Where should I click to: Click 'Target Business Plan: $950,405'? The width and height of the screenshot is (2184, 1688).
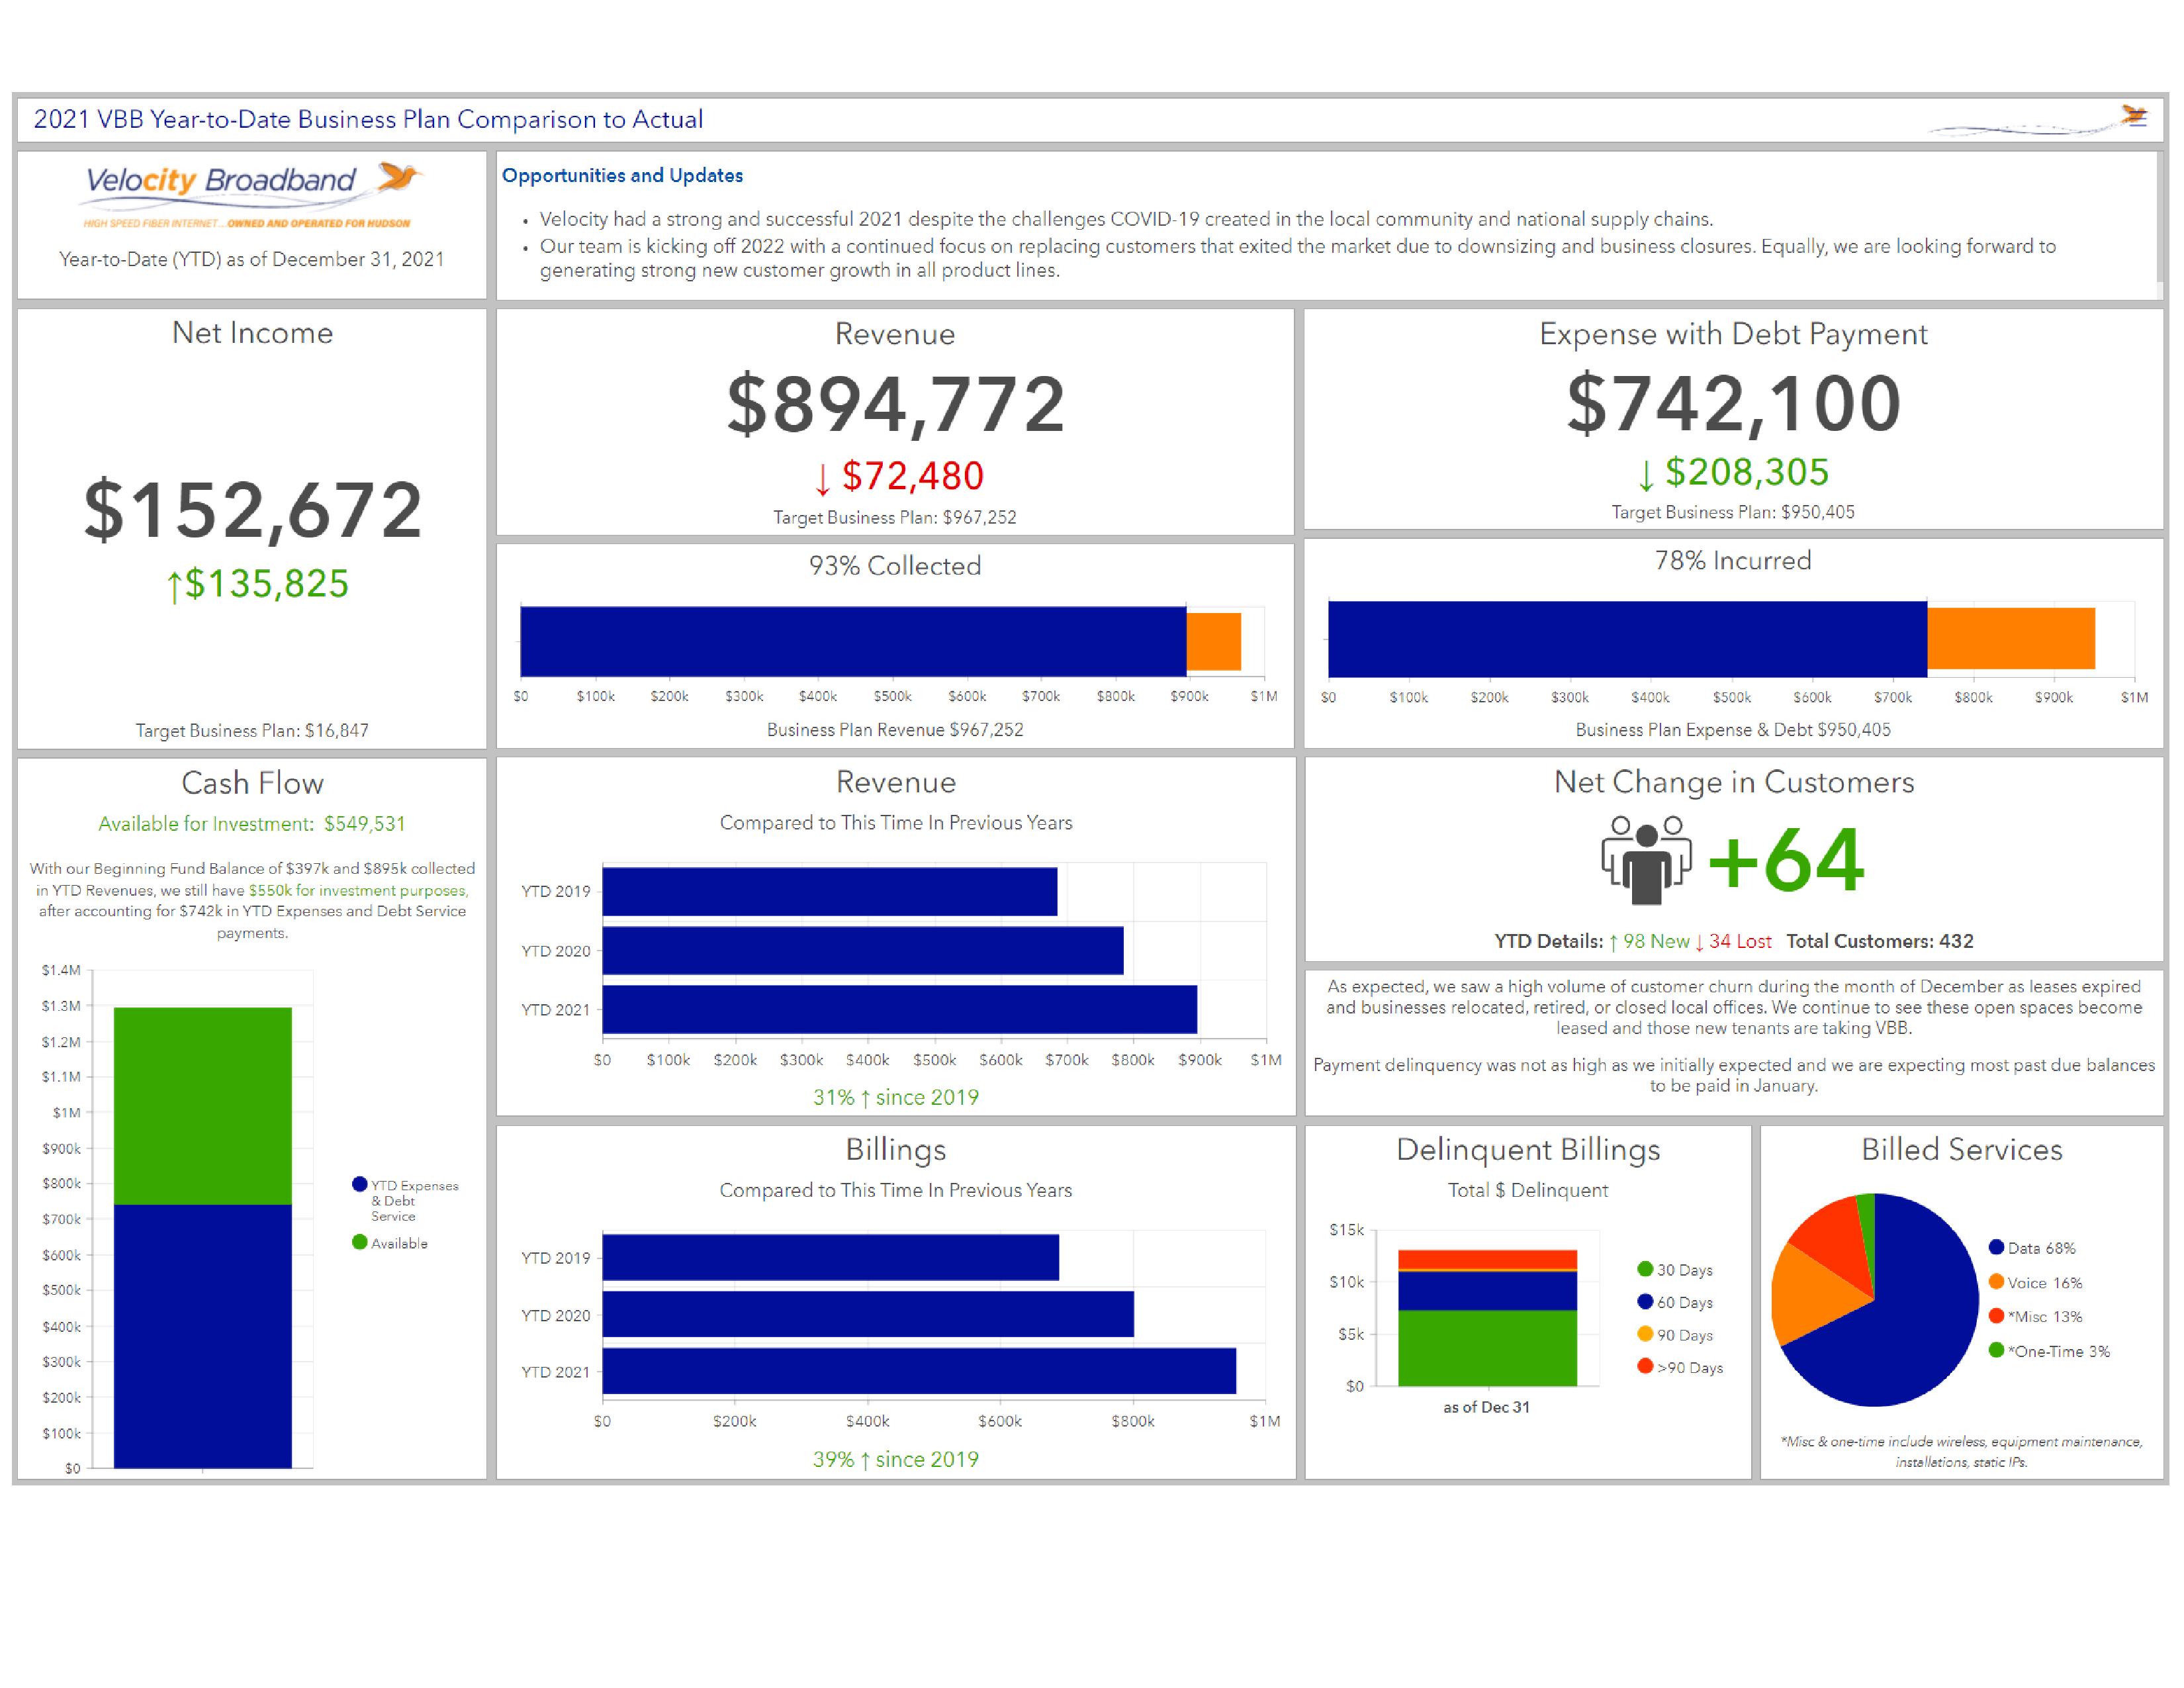[1733, 512]
